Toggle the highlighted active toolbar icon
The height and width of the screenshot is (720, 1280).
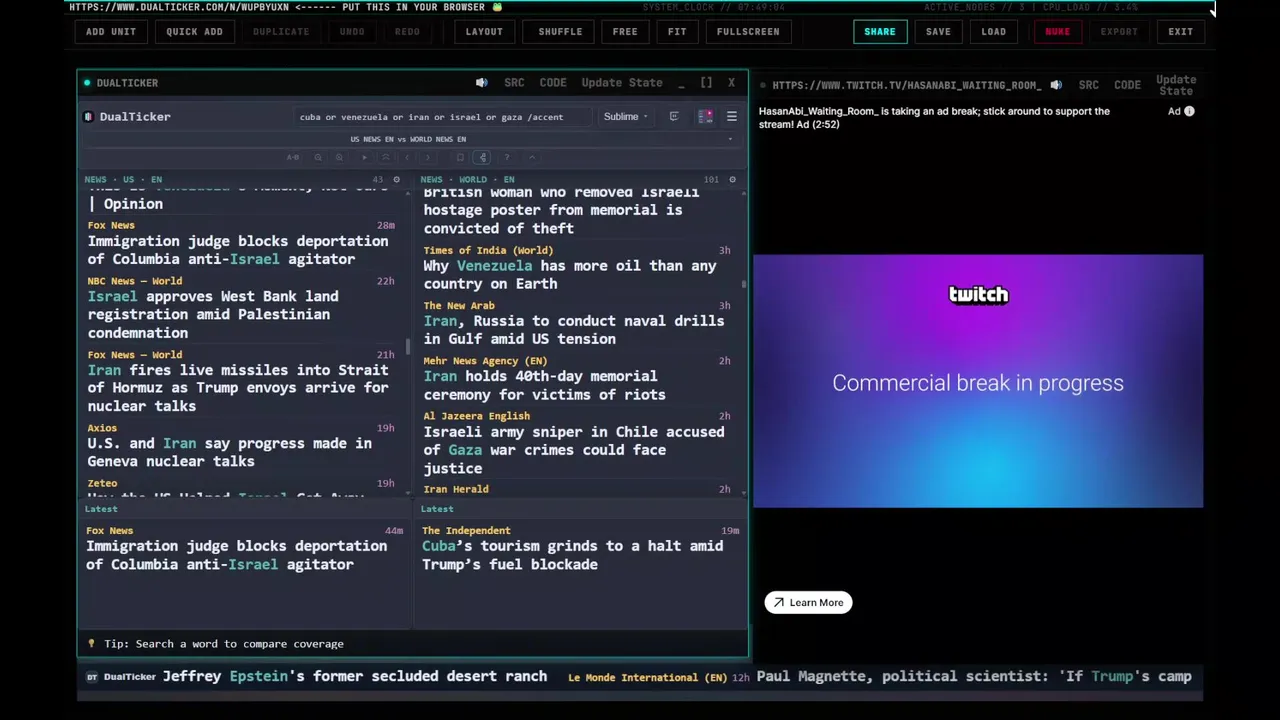(x=482, y=157)
